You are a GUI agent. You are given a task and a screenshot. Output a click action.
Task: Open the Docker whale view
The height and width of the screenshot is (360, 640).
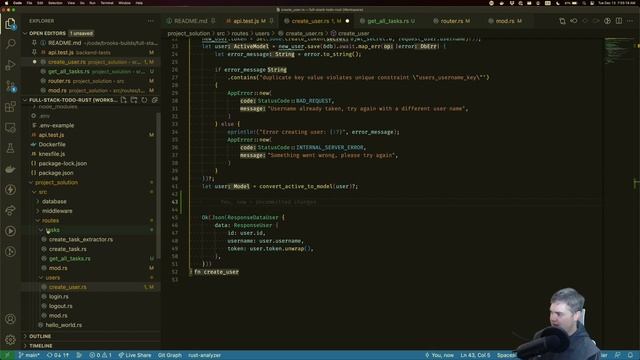point(10,169)
